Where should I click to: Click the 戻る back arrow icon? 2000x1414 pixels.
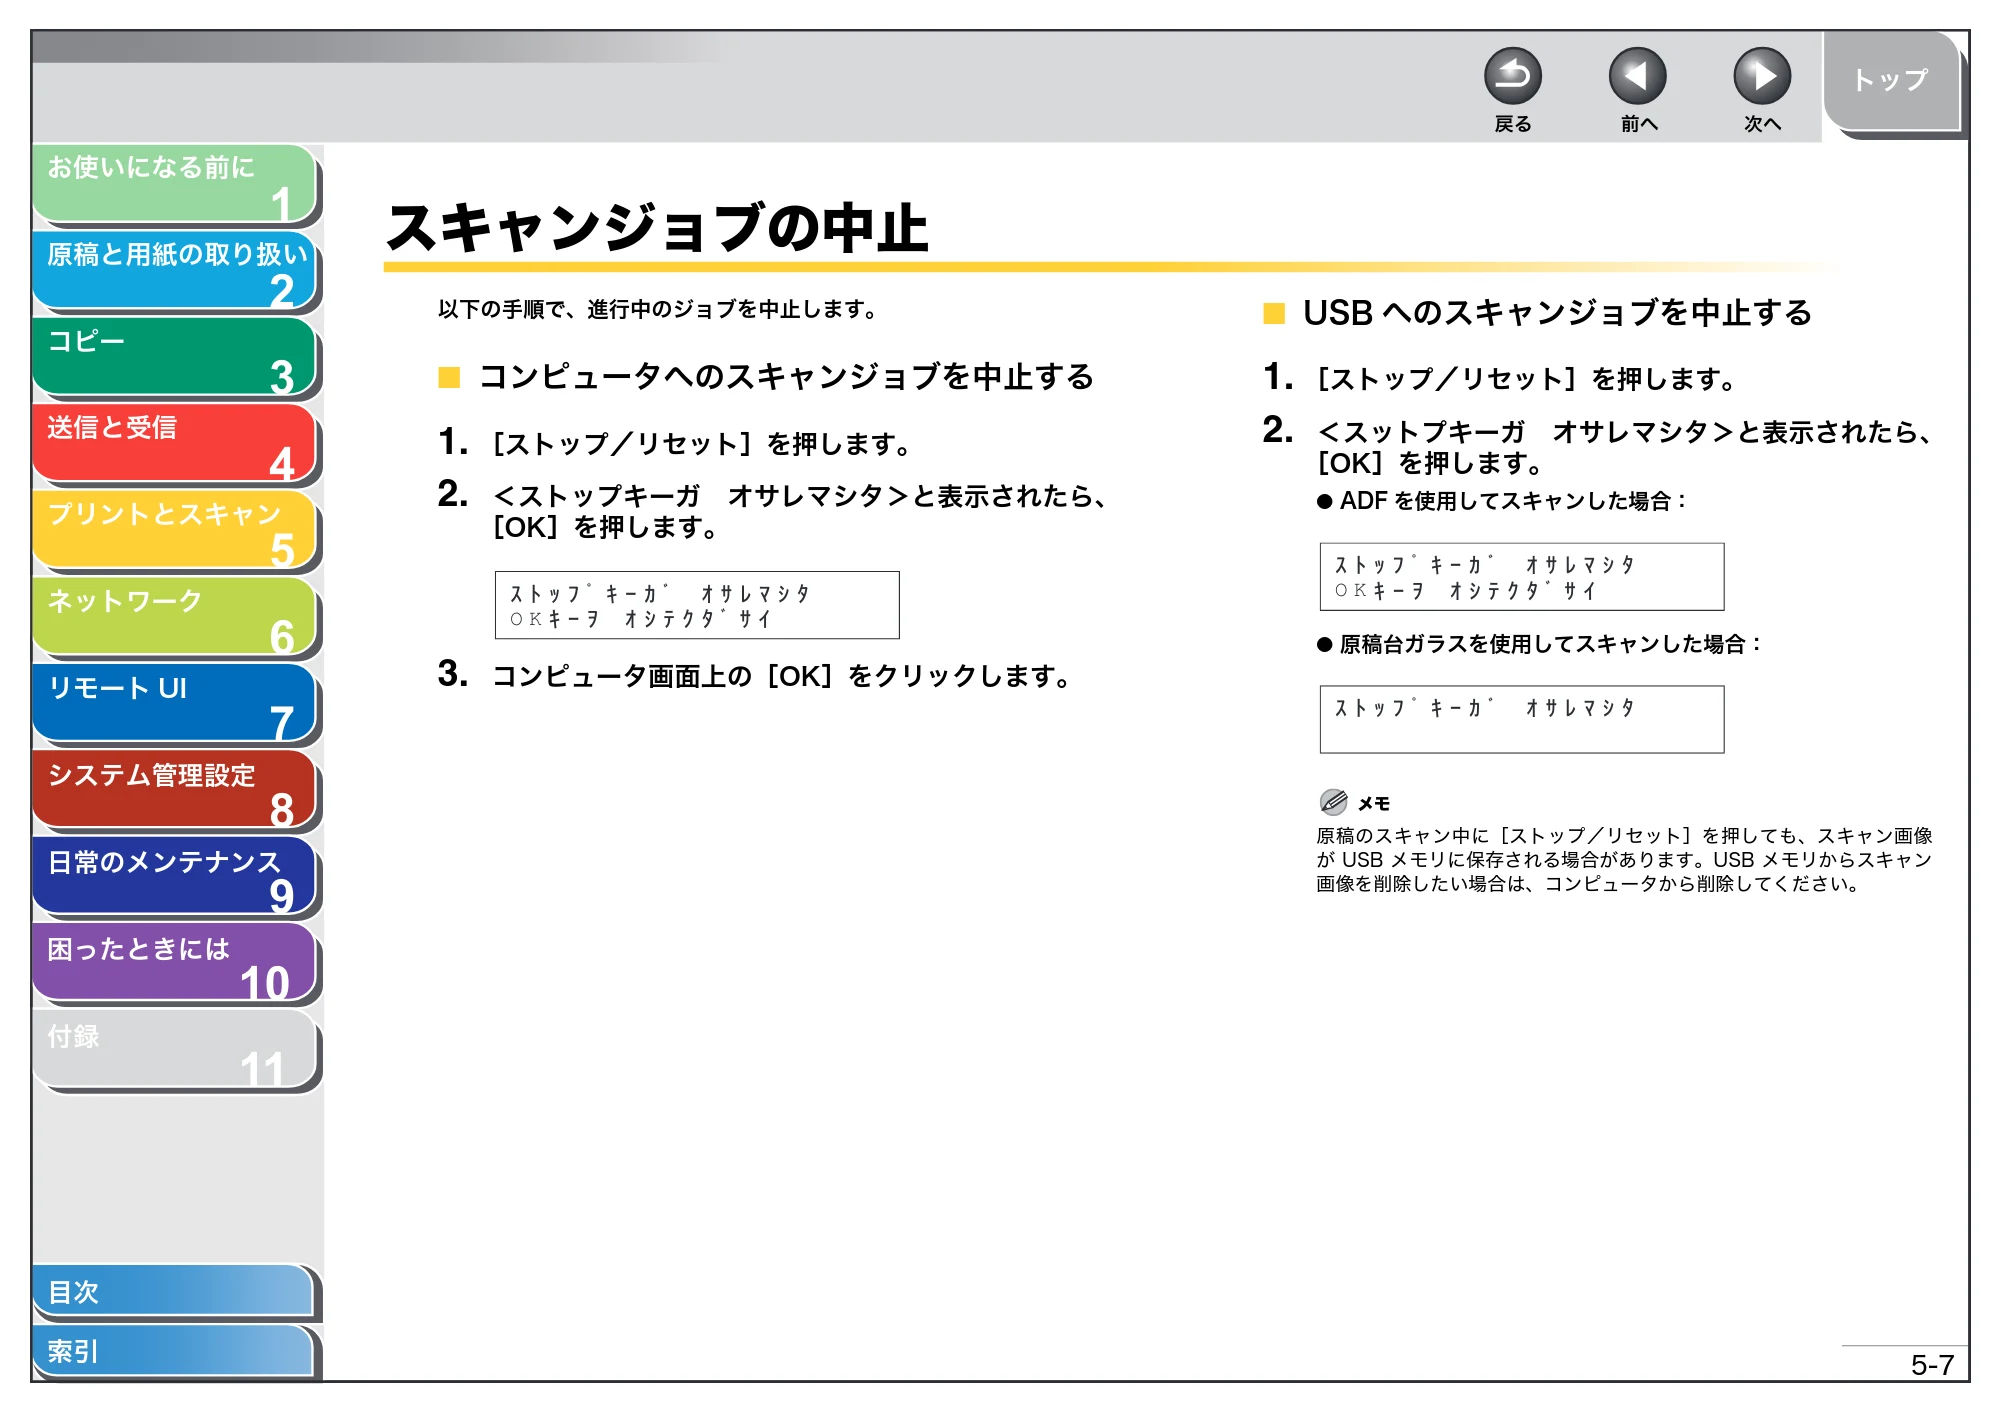pos(1512,76)
